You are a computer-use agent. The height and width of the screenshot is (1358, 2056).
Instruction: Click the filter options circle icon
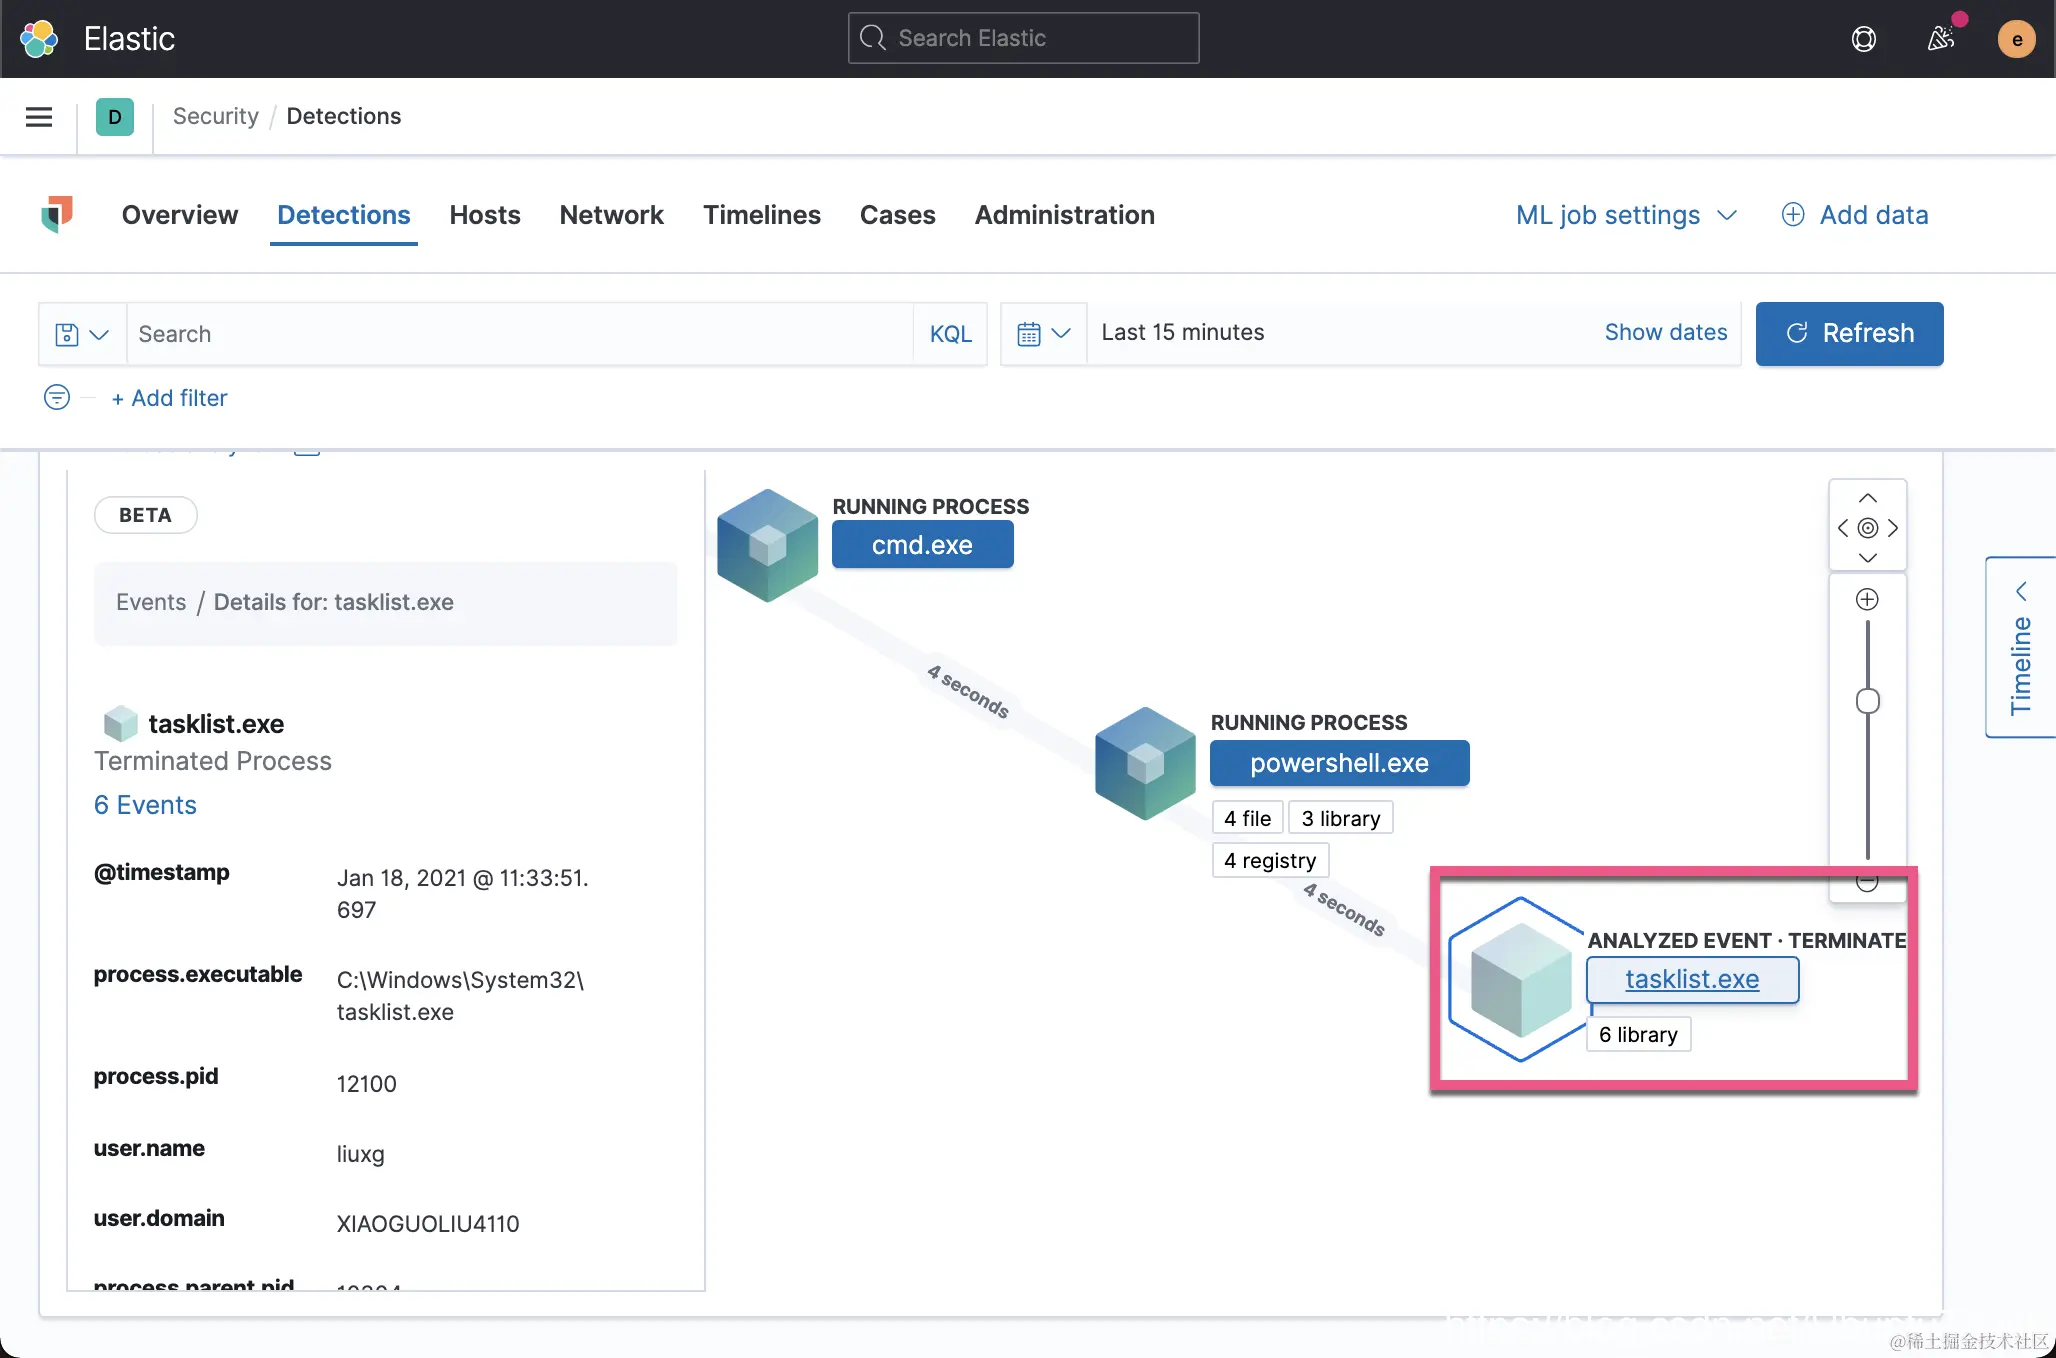click(57, 398)
